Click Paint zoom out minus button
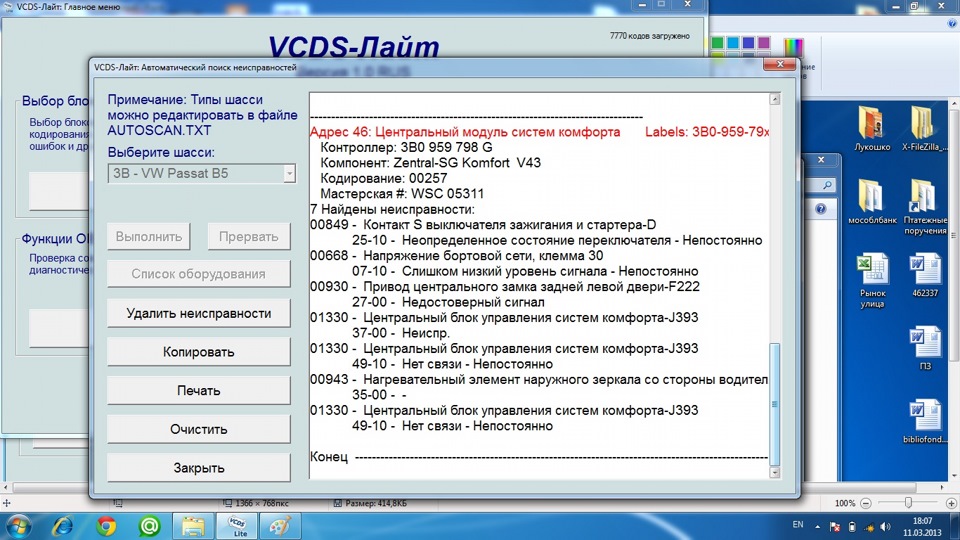Screen dimensions: 960x540 tap(866, 503)
